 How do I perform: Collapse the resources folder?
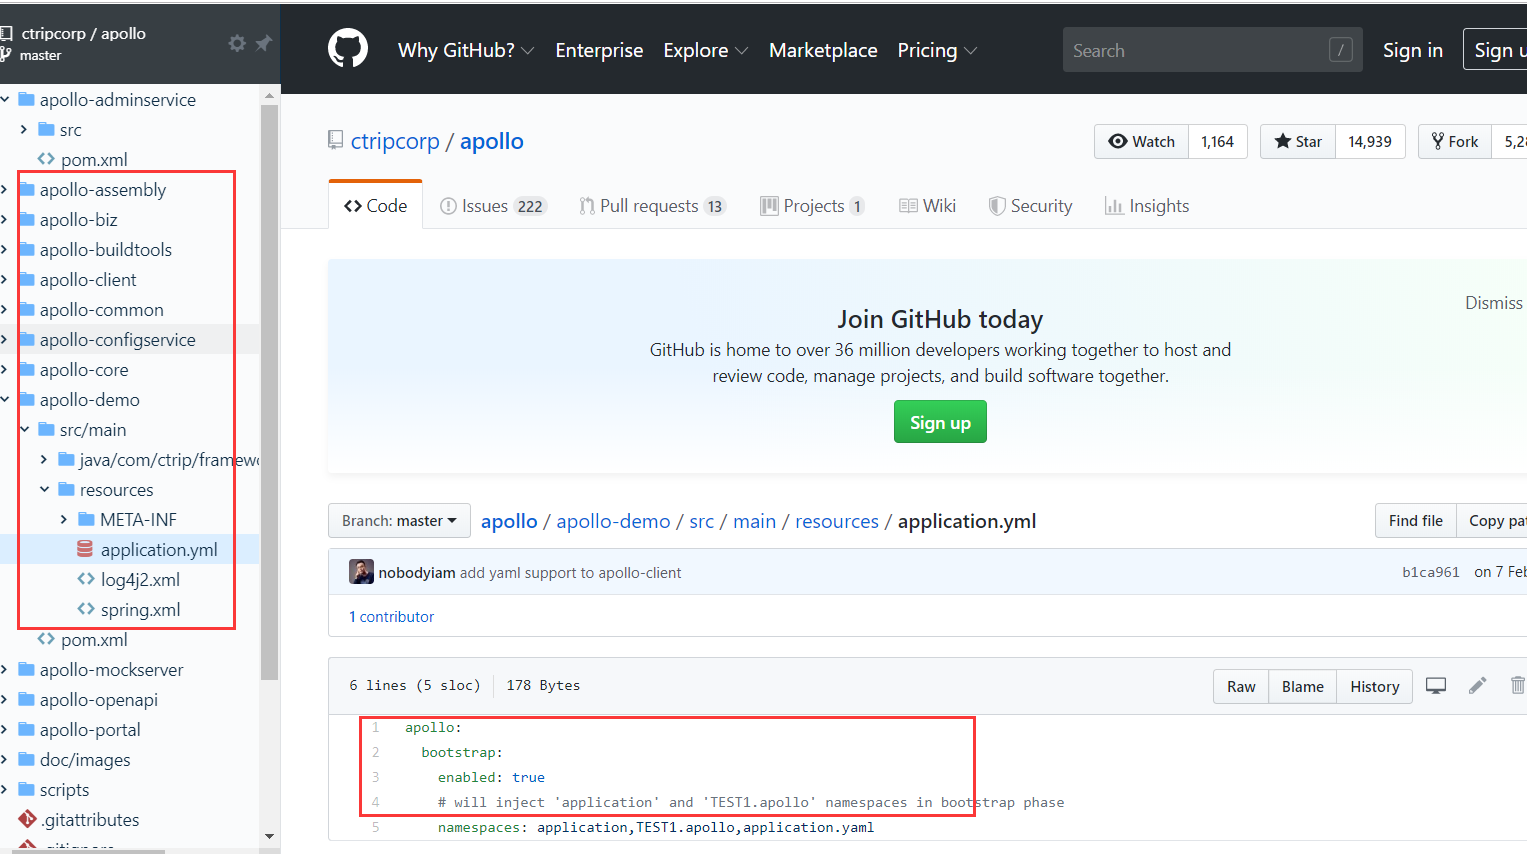tap(44, 489)
